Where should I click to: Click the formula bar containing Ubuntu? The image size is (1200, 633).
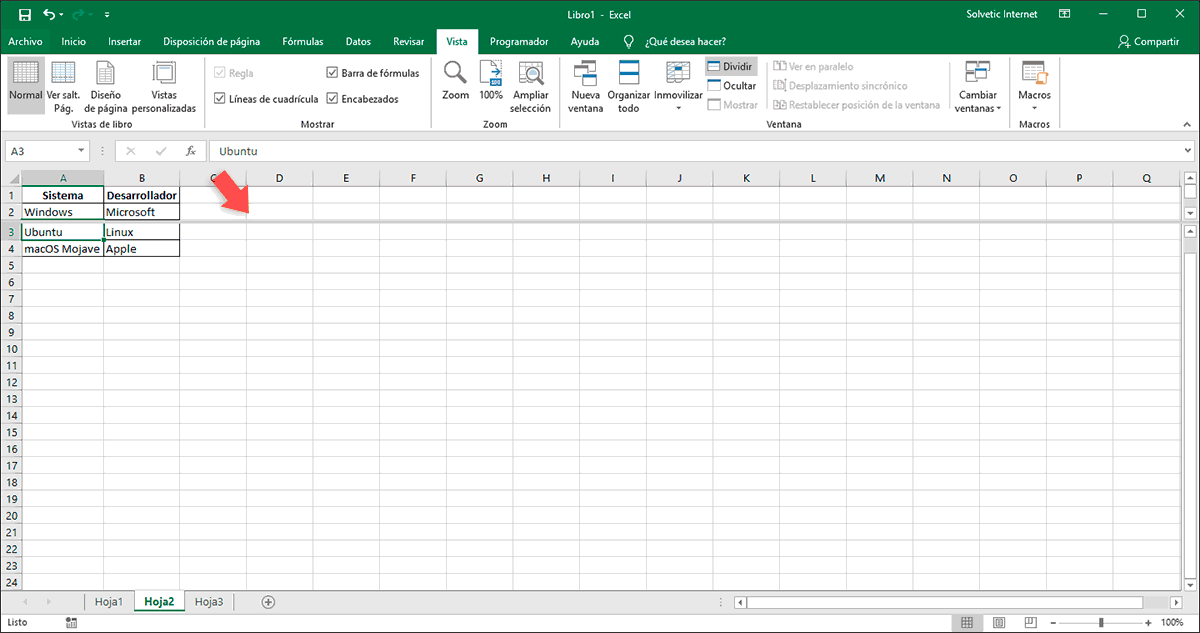pos(695,151)
